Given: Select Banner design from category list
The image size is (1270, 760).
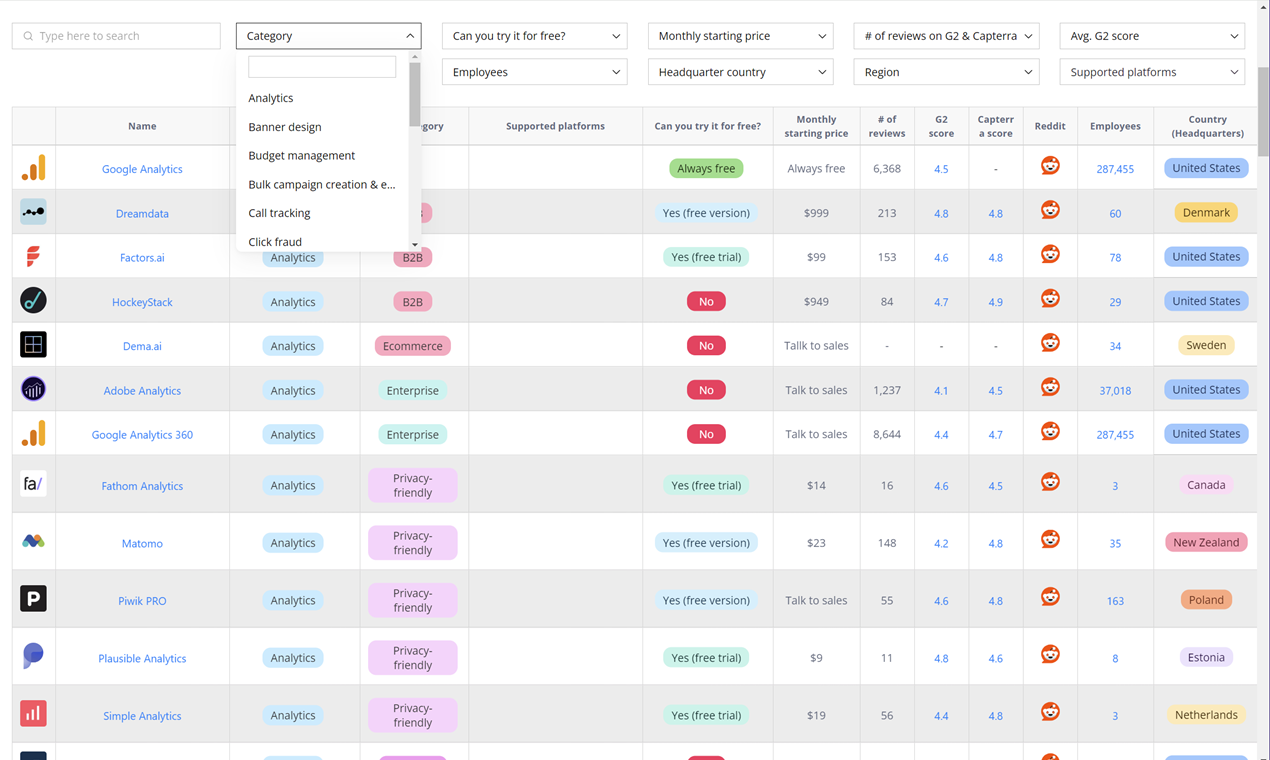Looking at the screenshot, I should (285, 127).
